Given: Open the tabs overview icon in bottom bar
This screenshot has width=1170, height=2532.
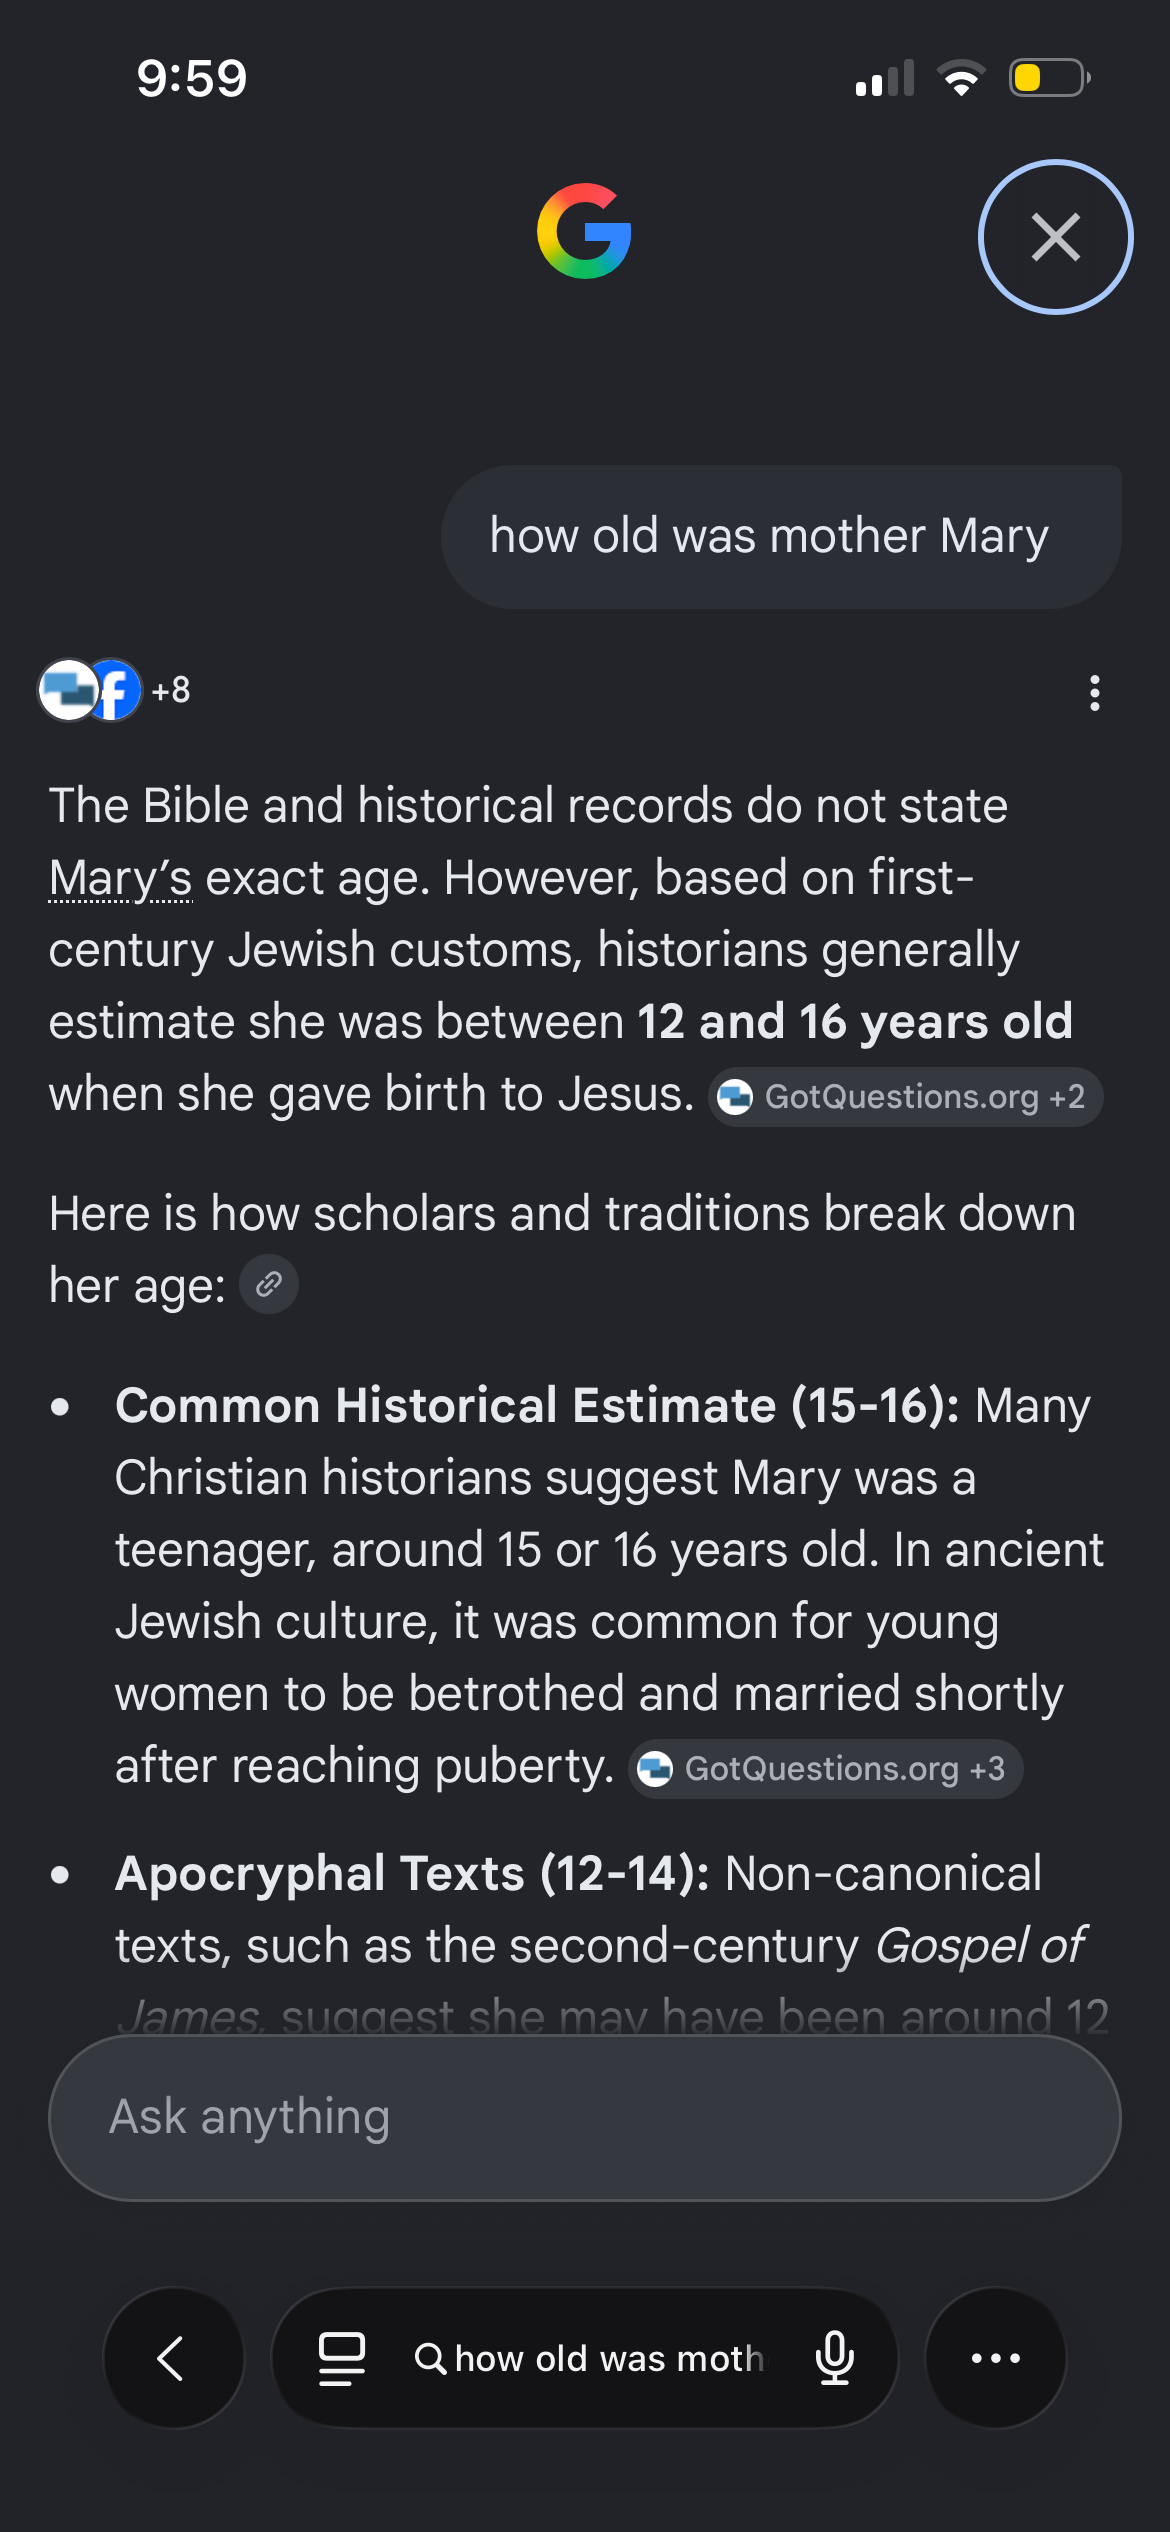Looking at the screenshot, I should 341,2358.
